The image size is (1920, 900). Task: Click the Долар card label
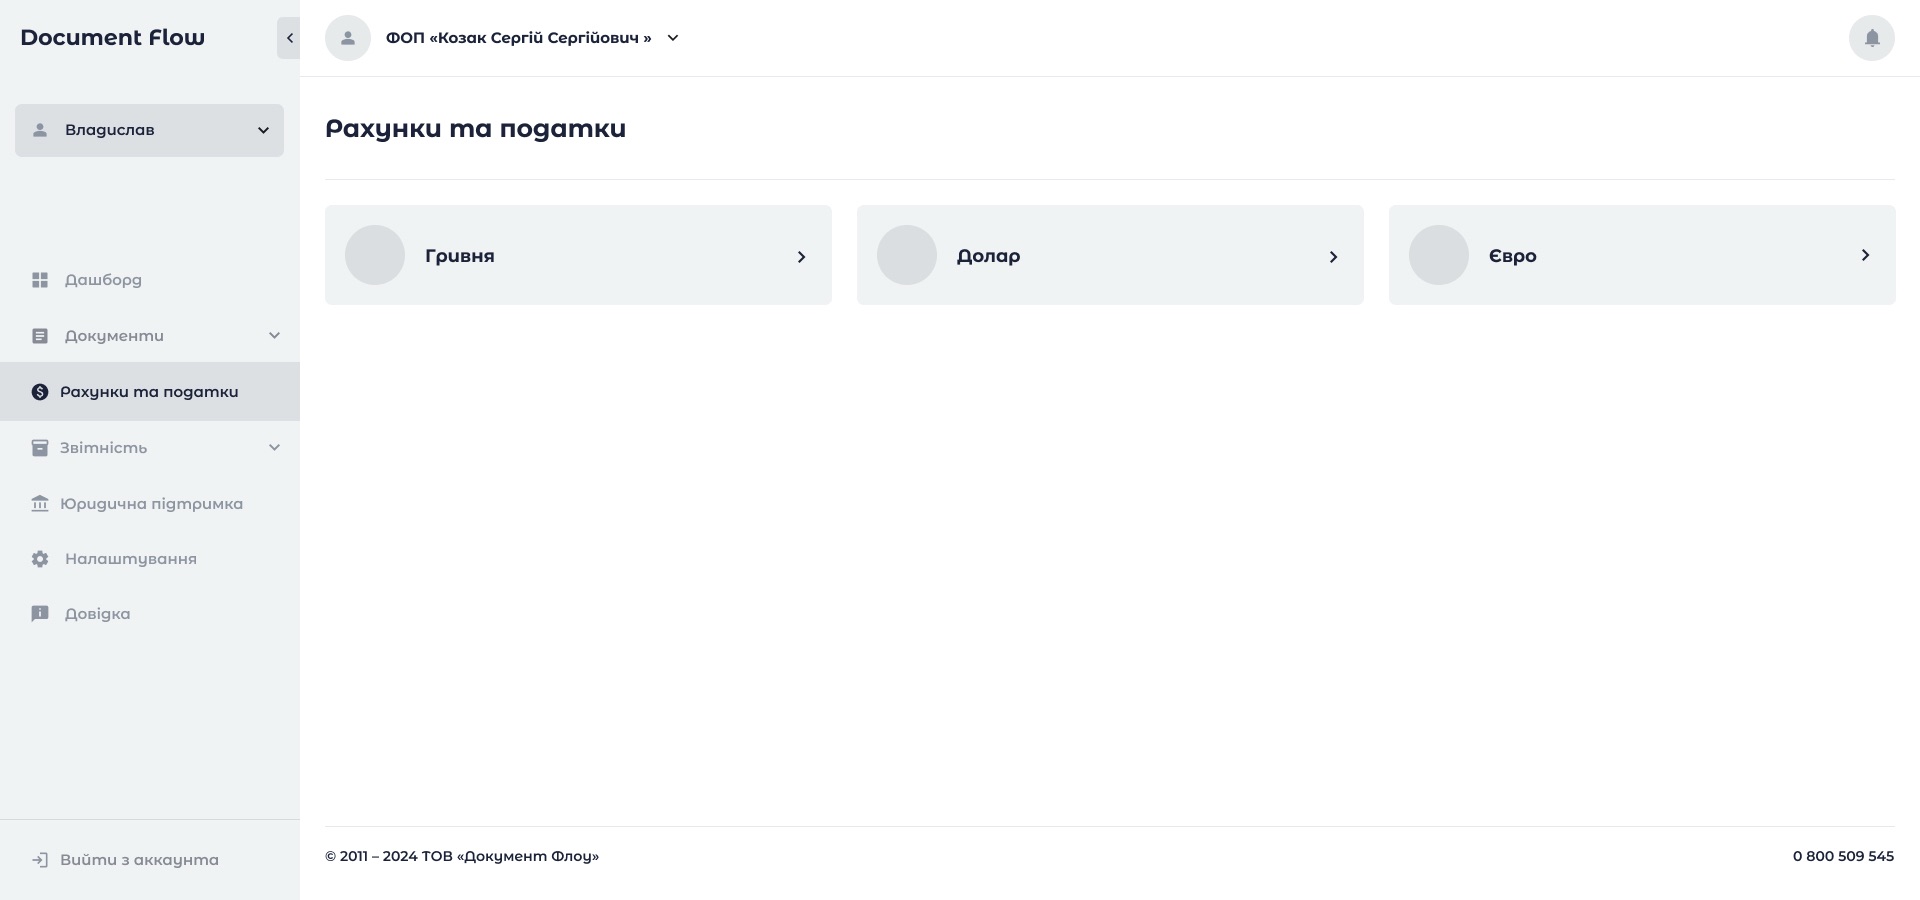[988, 256]
